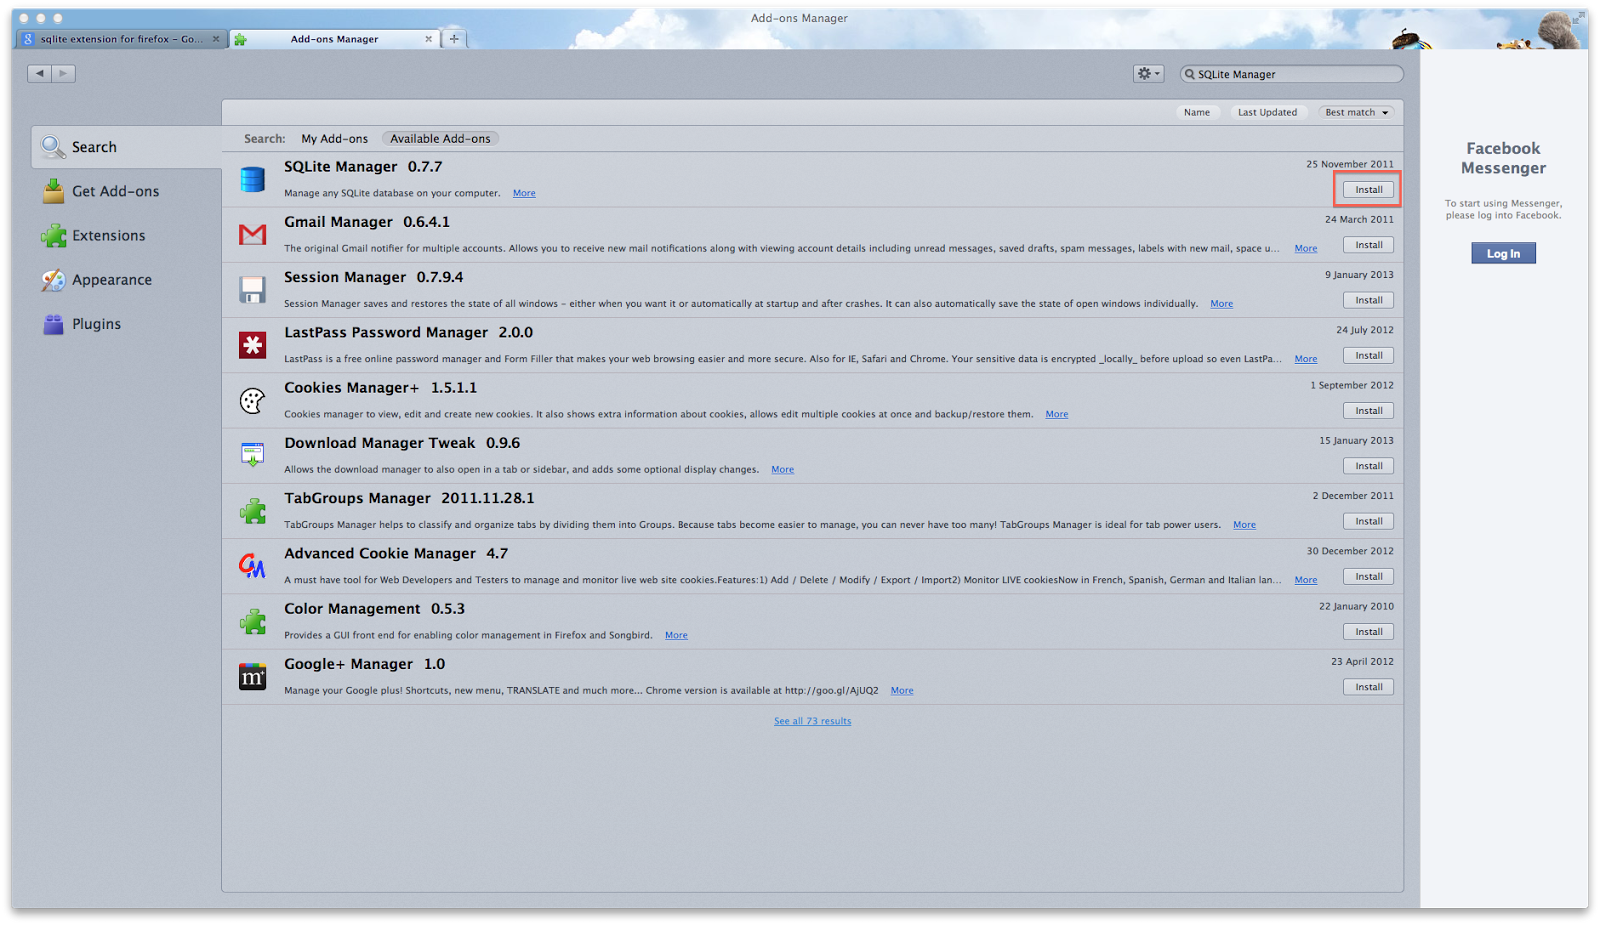The width and height of the screenshot is (1600, 925).
Task: Switch to sqlite extension for firefox tab
Action: tap(121, 39)
